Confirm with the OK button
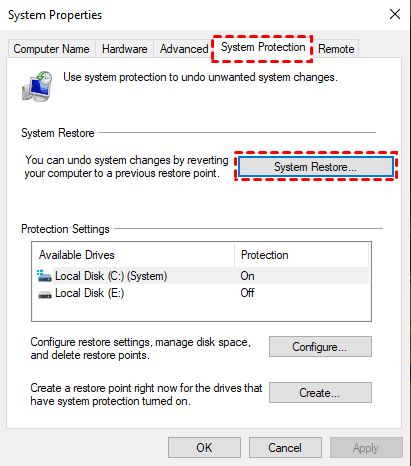This screenshot has width=411, height=466. (204, 448)
